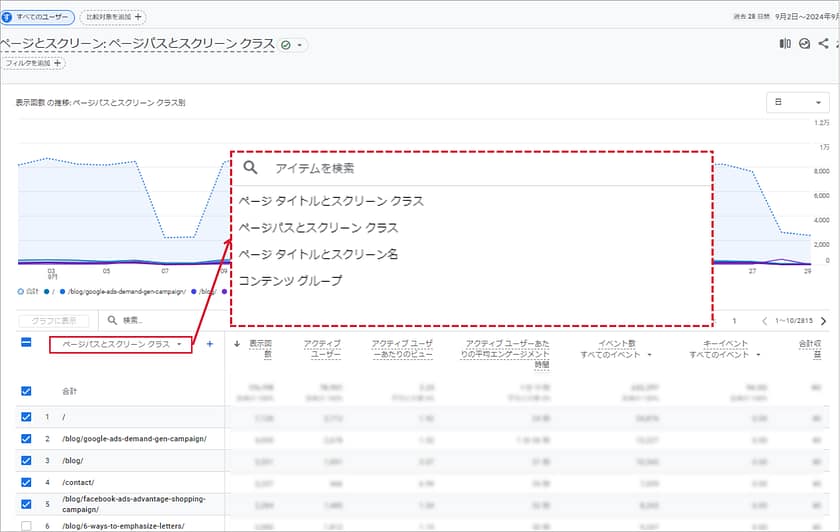Check the /blog/6-ways-to-emphasize-letters/ row checkbox

pyautogui.click(x=26, y=526)
